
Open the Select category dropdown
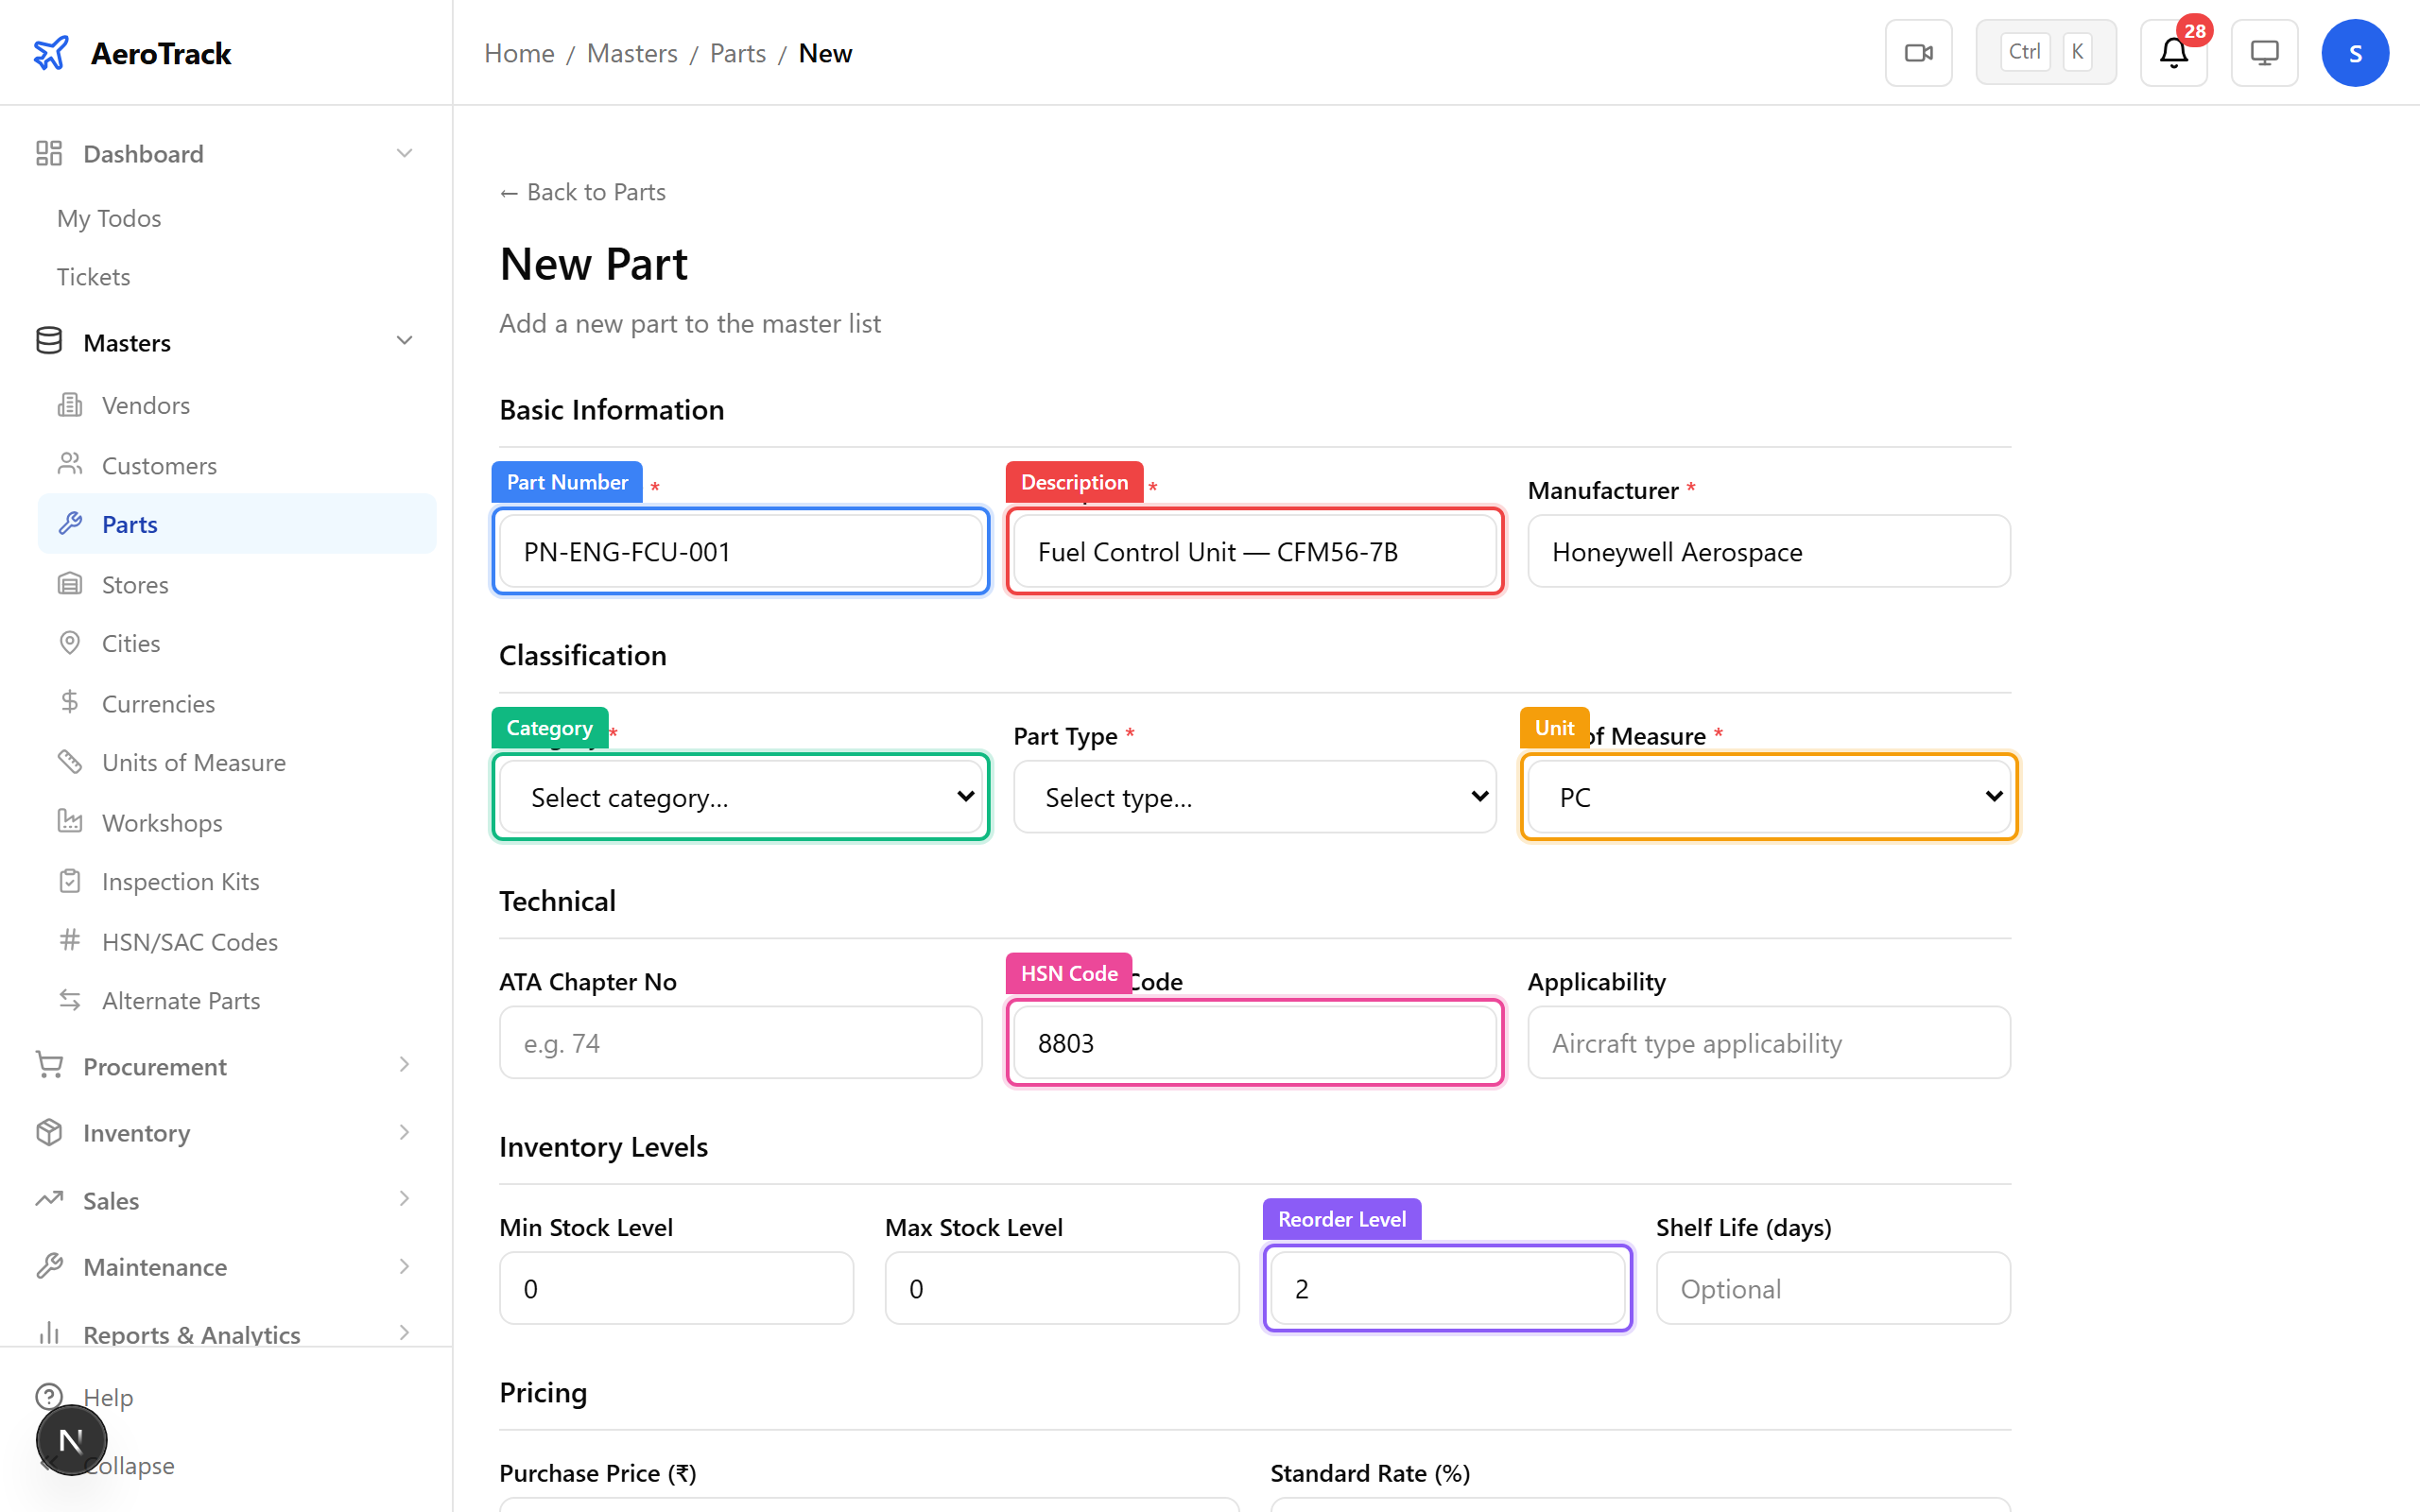coord(739,797)
